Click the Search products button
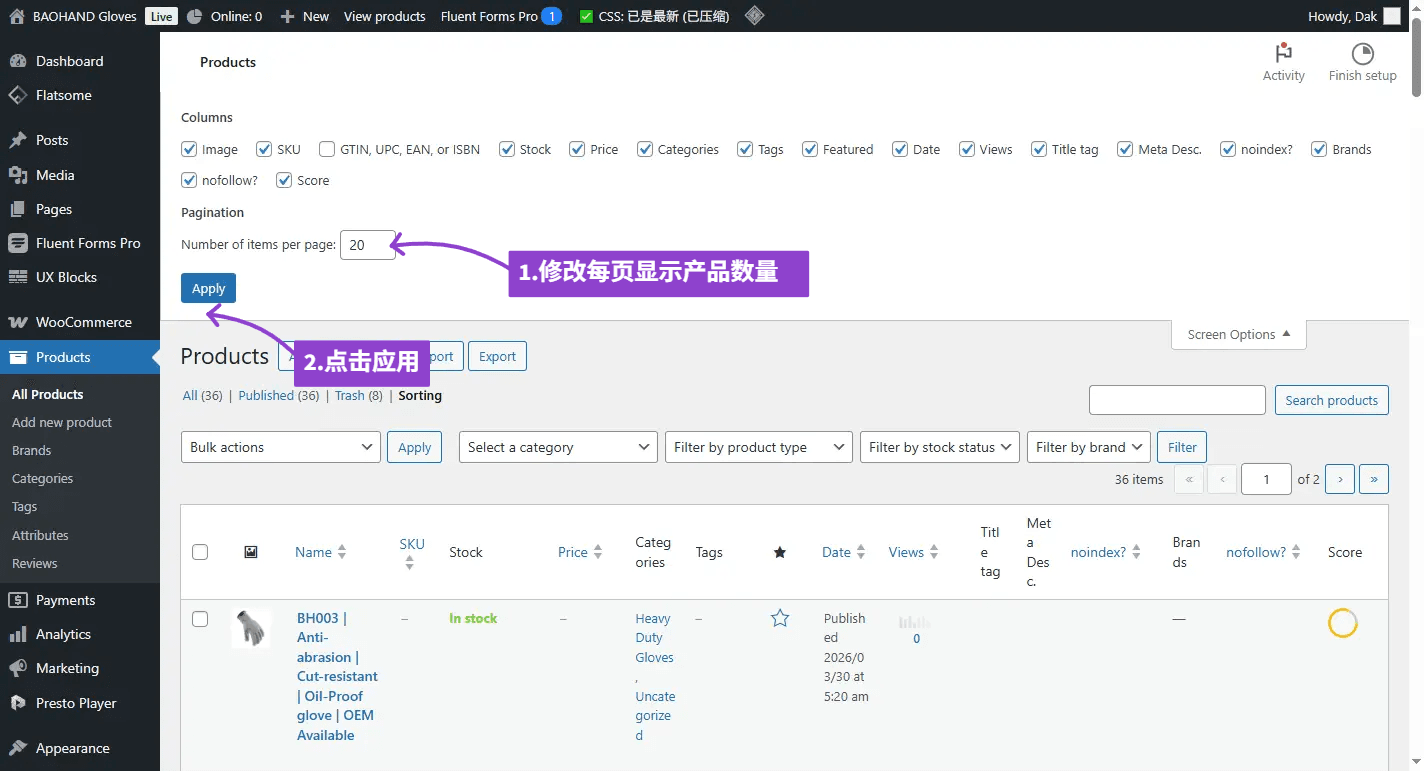The image size is (1424, 771). click(1331, 400)
